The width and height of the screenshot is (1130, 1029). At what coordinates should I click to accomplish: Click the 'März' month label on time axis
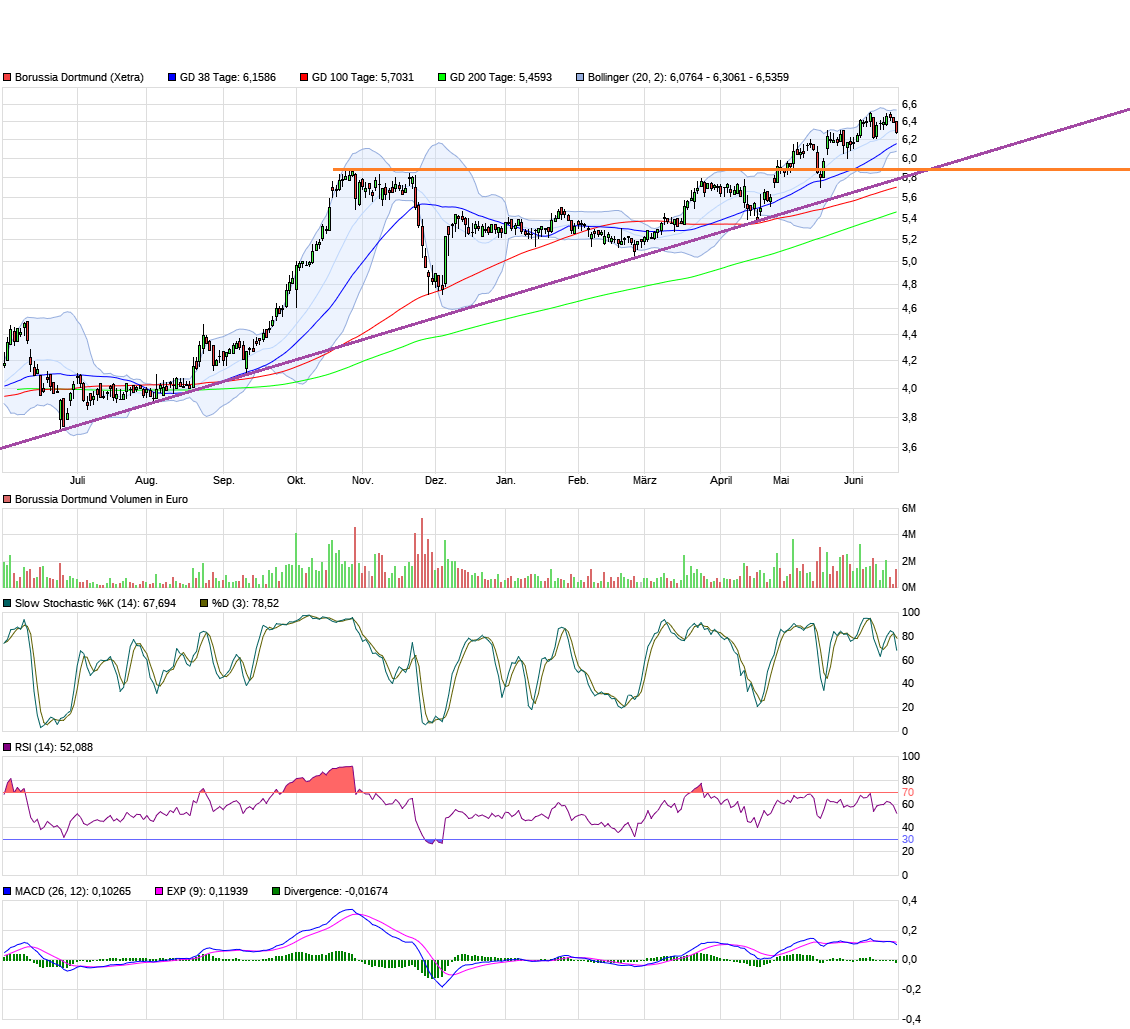[644, 480]
